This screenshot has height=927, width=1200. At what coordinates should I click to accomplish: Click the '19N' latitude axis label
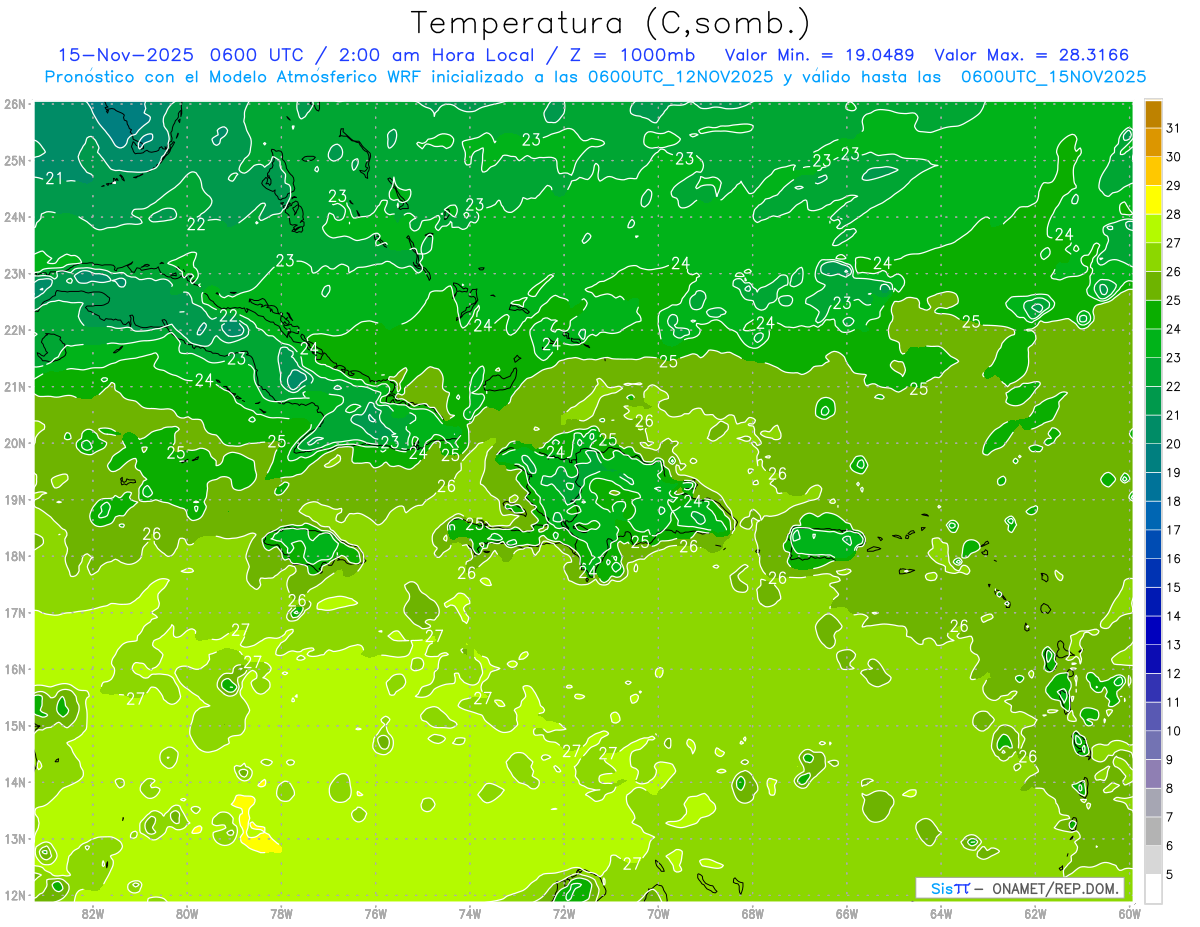pyautogui.click(x=15, y=499)
